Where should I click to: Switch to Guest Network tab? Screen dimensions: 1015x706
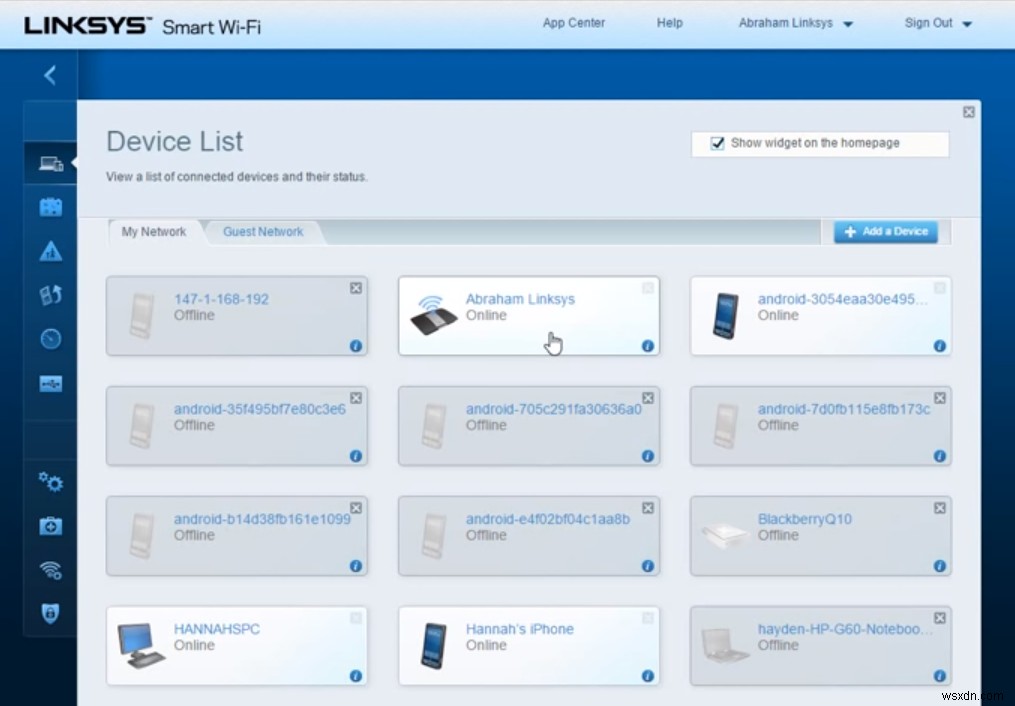click(x=263, y=232)
